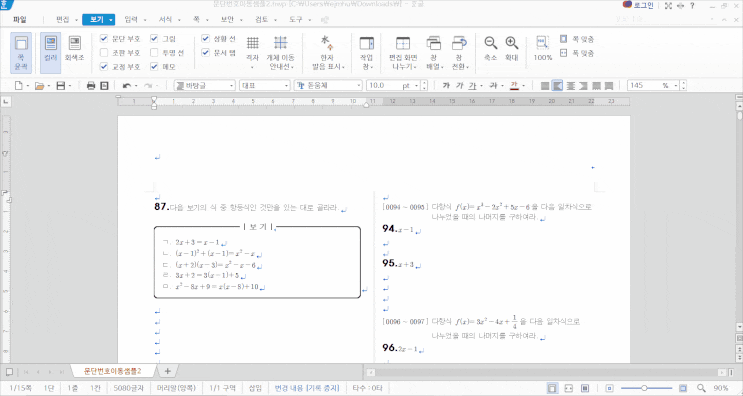Select 컬러 color display mode

click(50, 53)
